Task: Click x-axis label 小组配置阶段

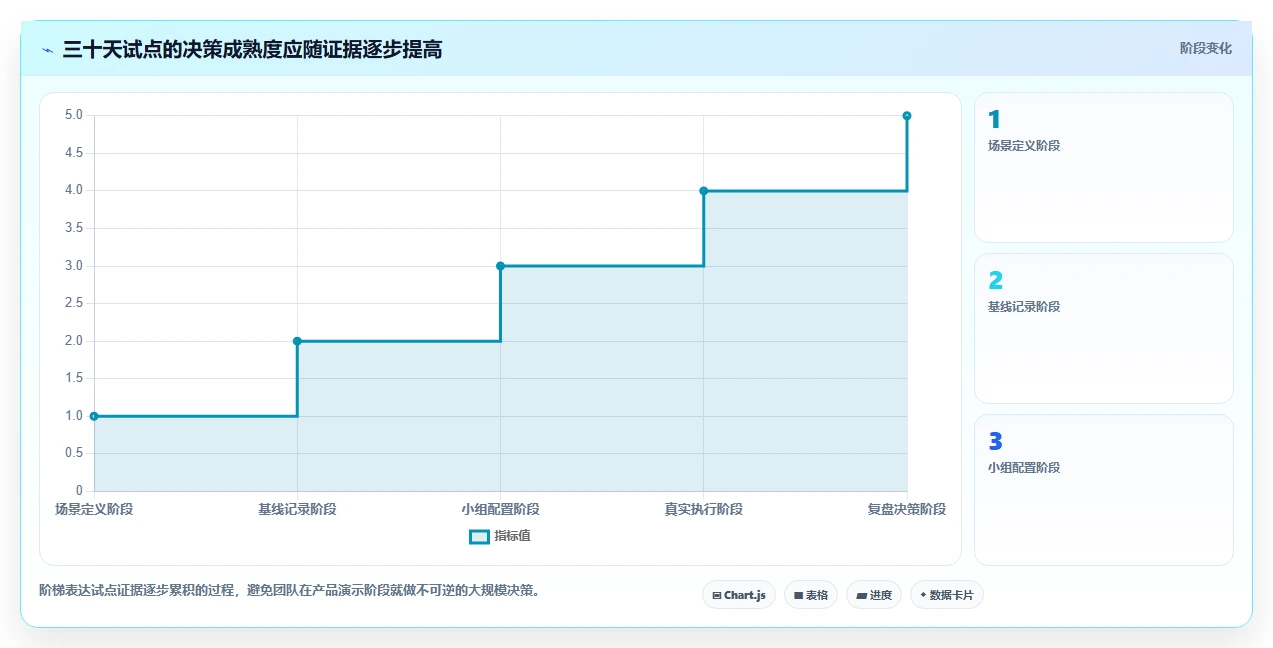Action: (x=500, y=509)
